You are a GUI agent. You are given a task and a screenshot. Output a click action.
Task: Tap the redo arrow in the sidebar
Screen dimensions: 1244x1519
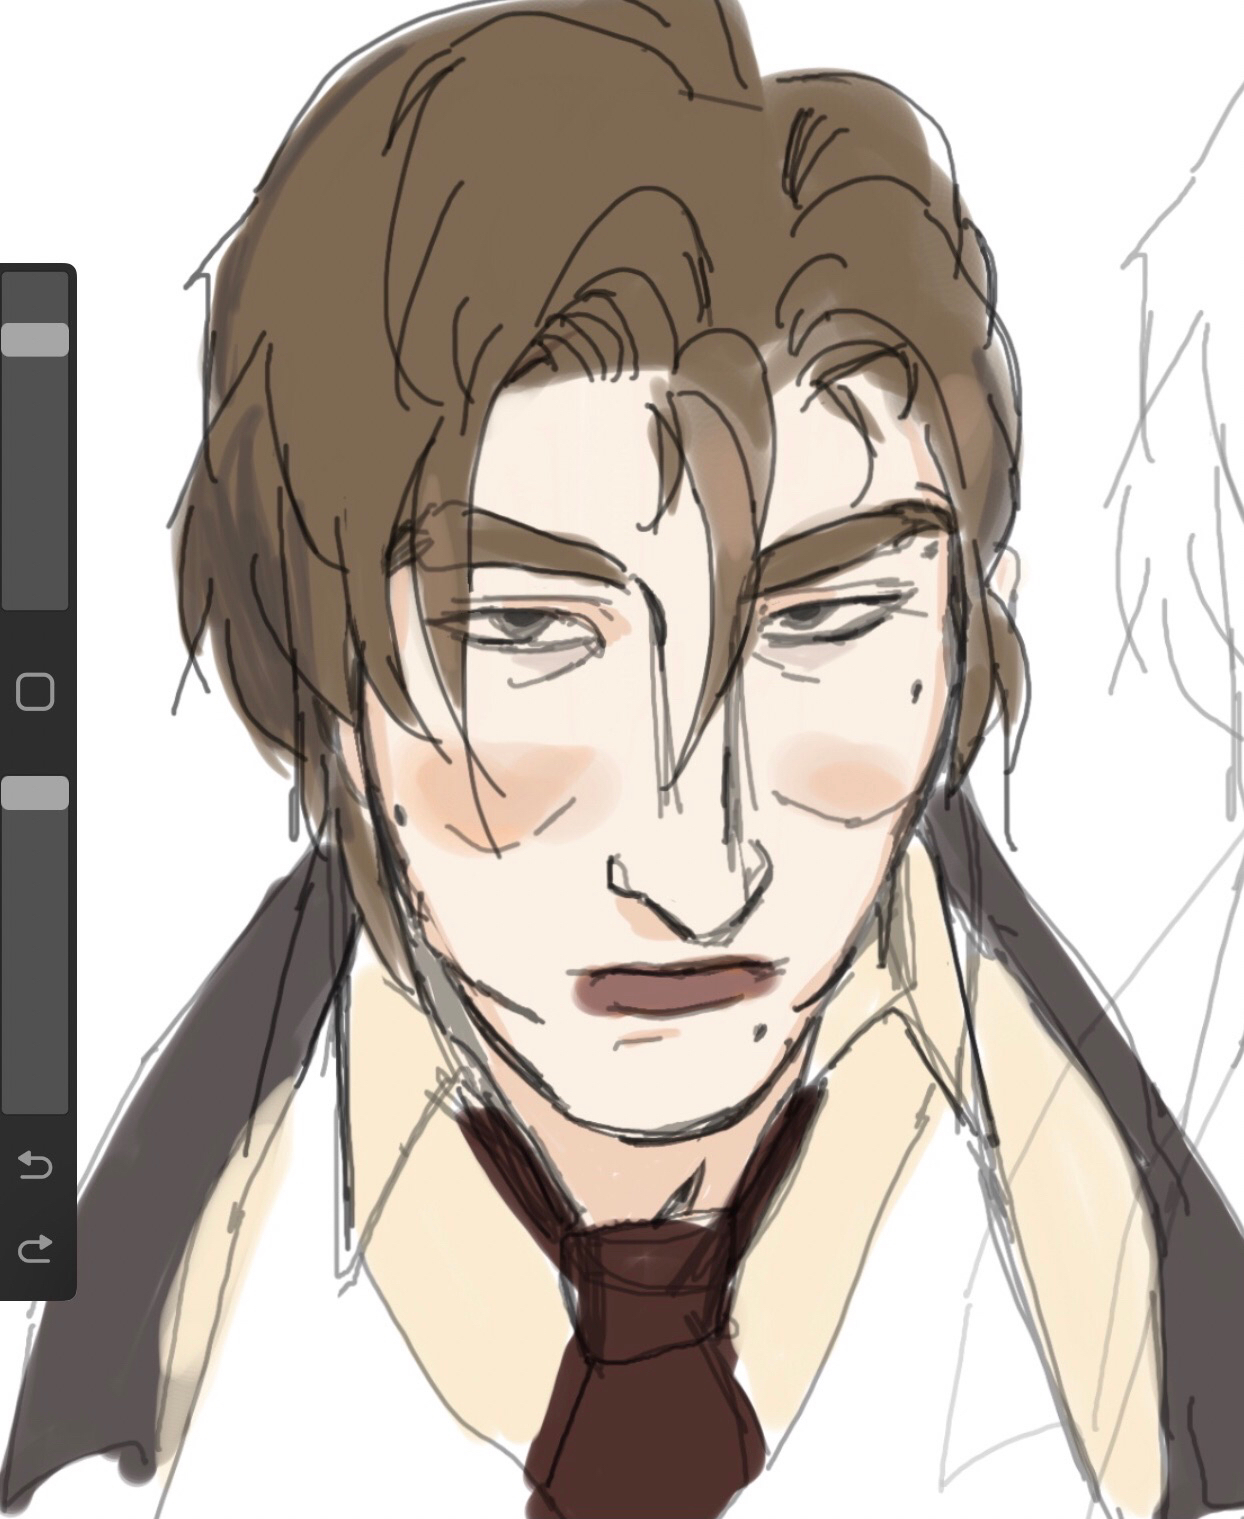[35, 1248]
